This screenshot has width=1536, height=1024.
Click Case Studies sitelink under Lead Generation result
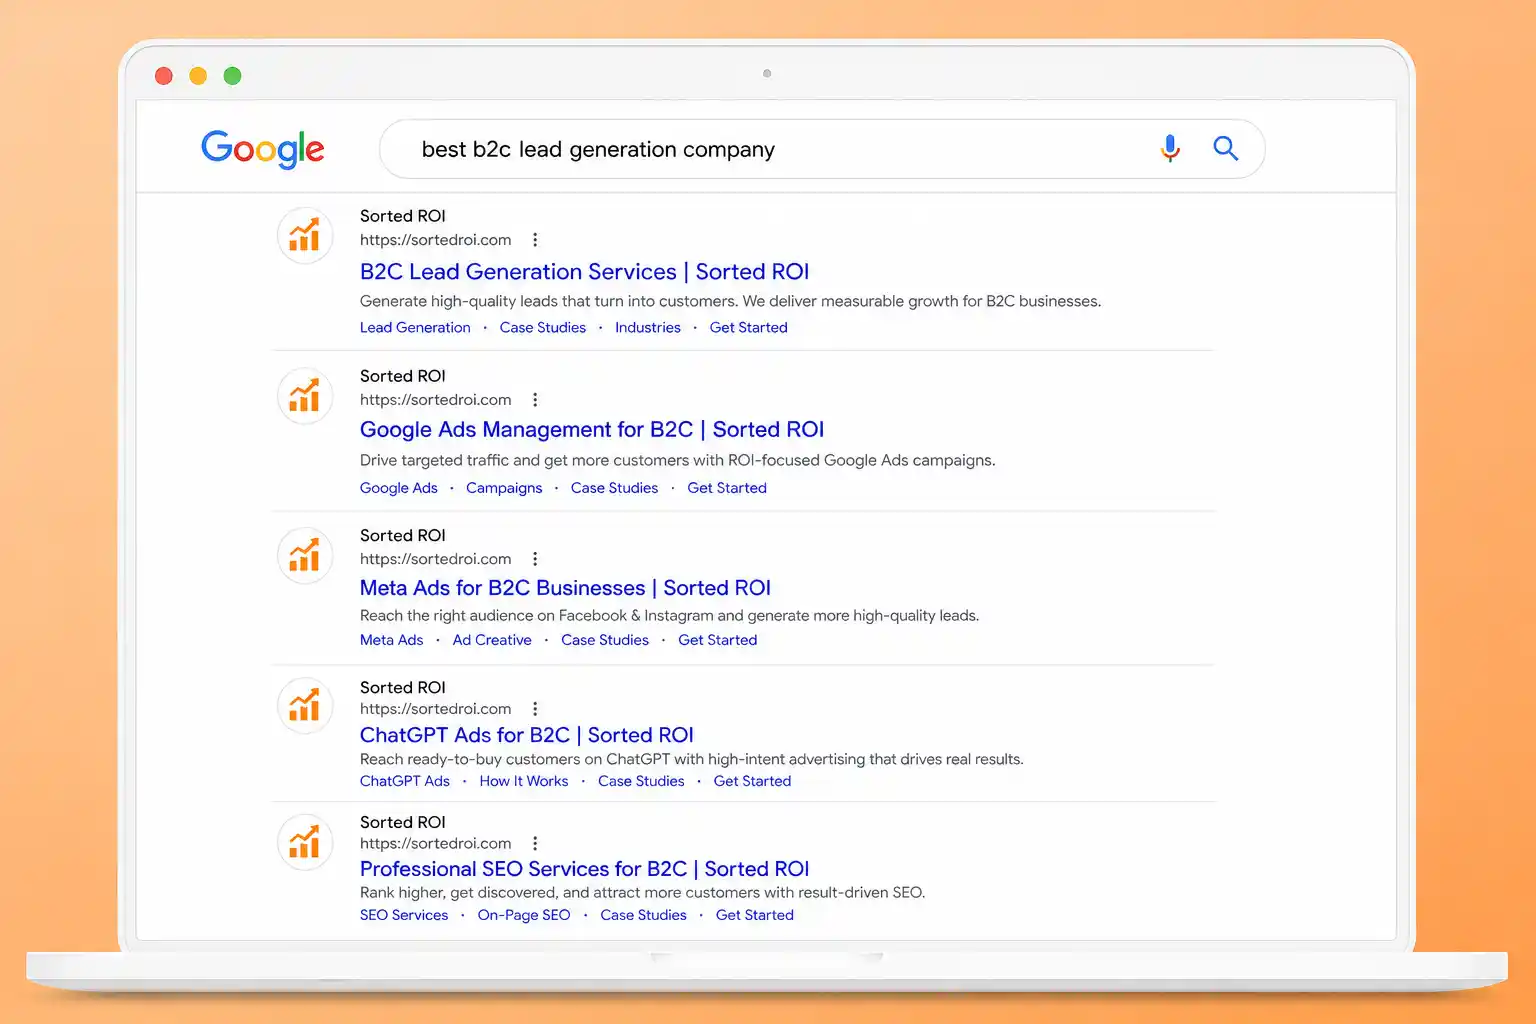[x=543, y=328]
